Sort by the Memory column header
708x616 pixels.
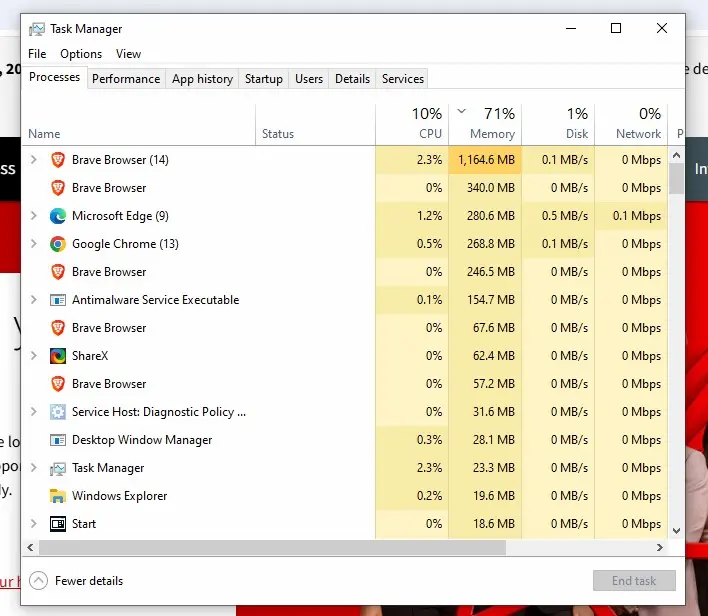(485, 125)
